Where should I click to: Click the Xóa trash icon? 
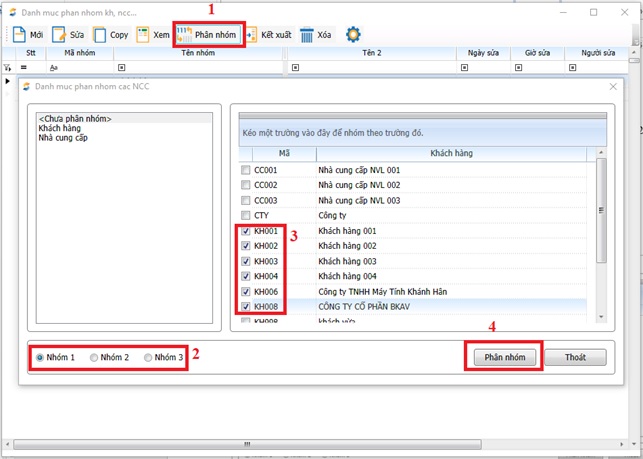pos(307,35)
